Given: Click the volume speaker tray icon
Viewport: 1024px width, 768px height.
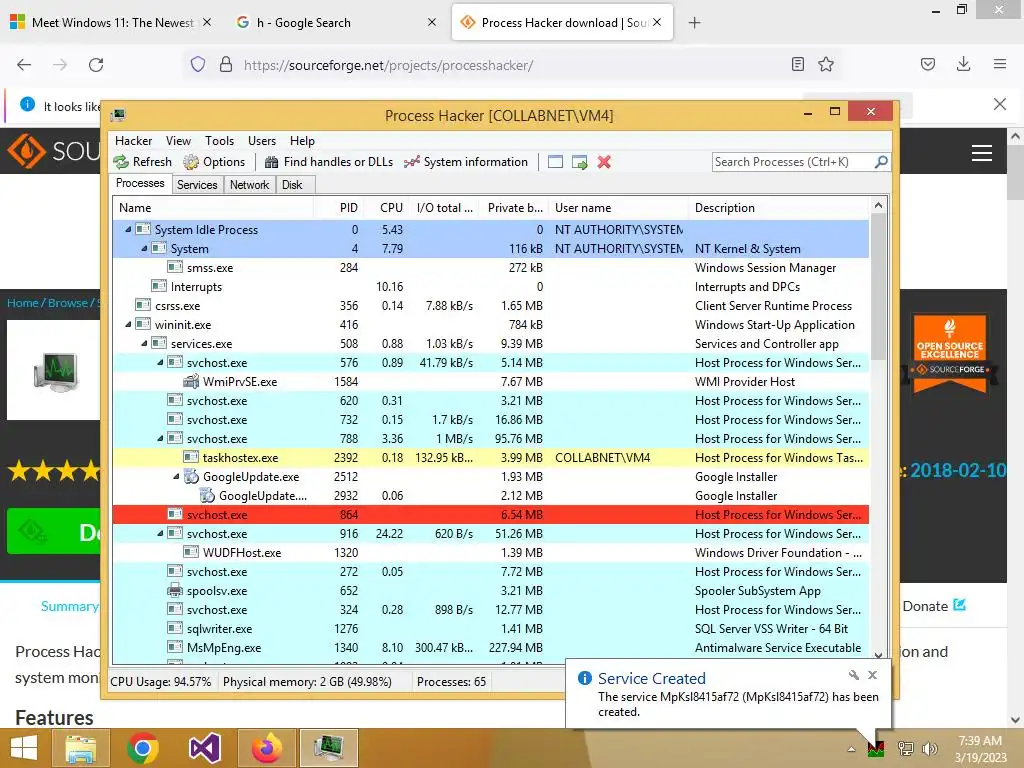Looking at the screenshot, I should [x=929, y=748].
